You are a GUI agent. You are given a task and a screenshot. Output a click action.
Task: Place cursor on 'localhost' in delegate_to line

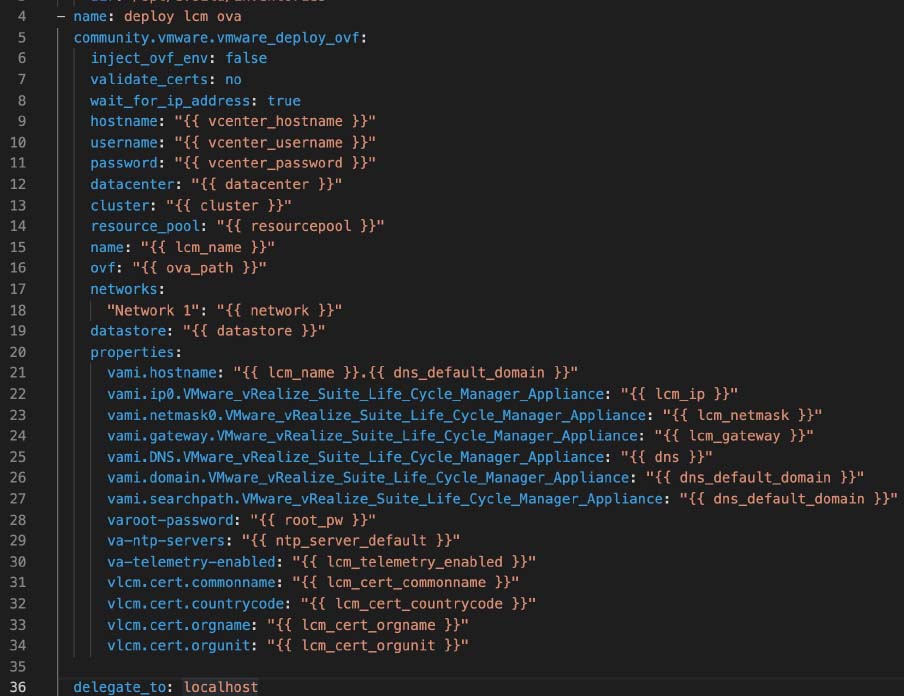[x=220, y=687]
